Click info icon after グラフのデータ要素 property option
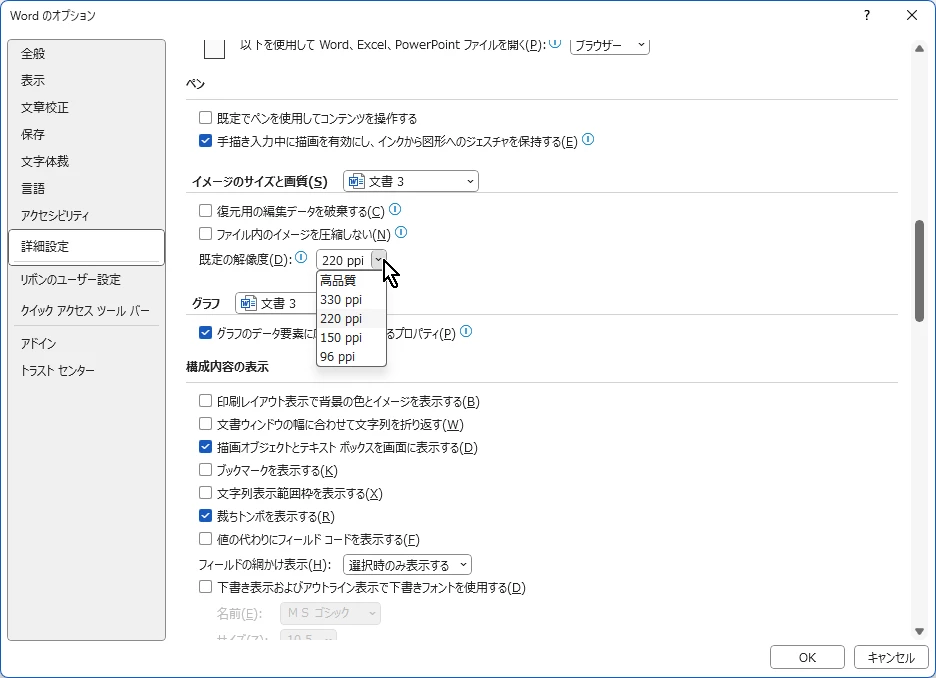936x678 pixels. (466, 331)
